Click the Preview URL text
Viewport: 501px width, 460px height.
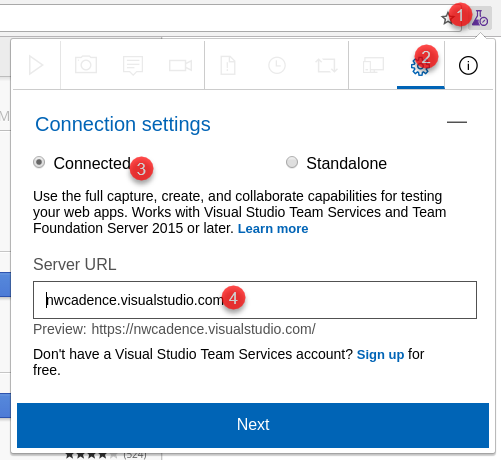(174, 329)
